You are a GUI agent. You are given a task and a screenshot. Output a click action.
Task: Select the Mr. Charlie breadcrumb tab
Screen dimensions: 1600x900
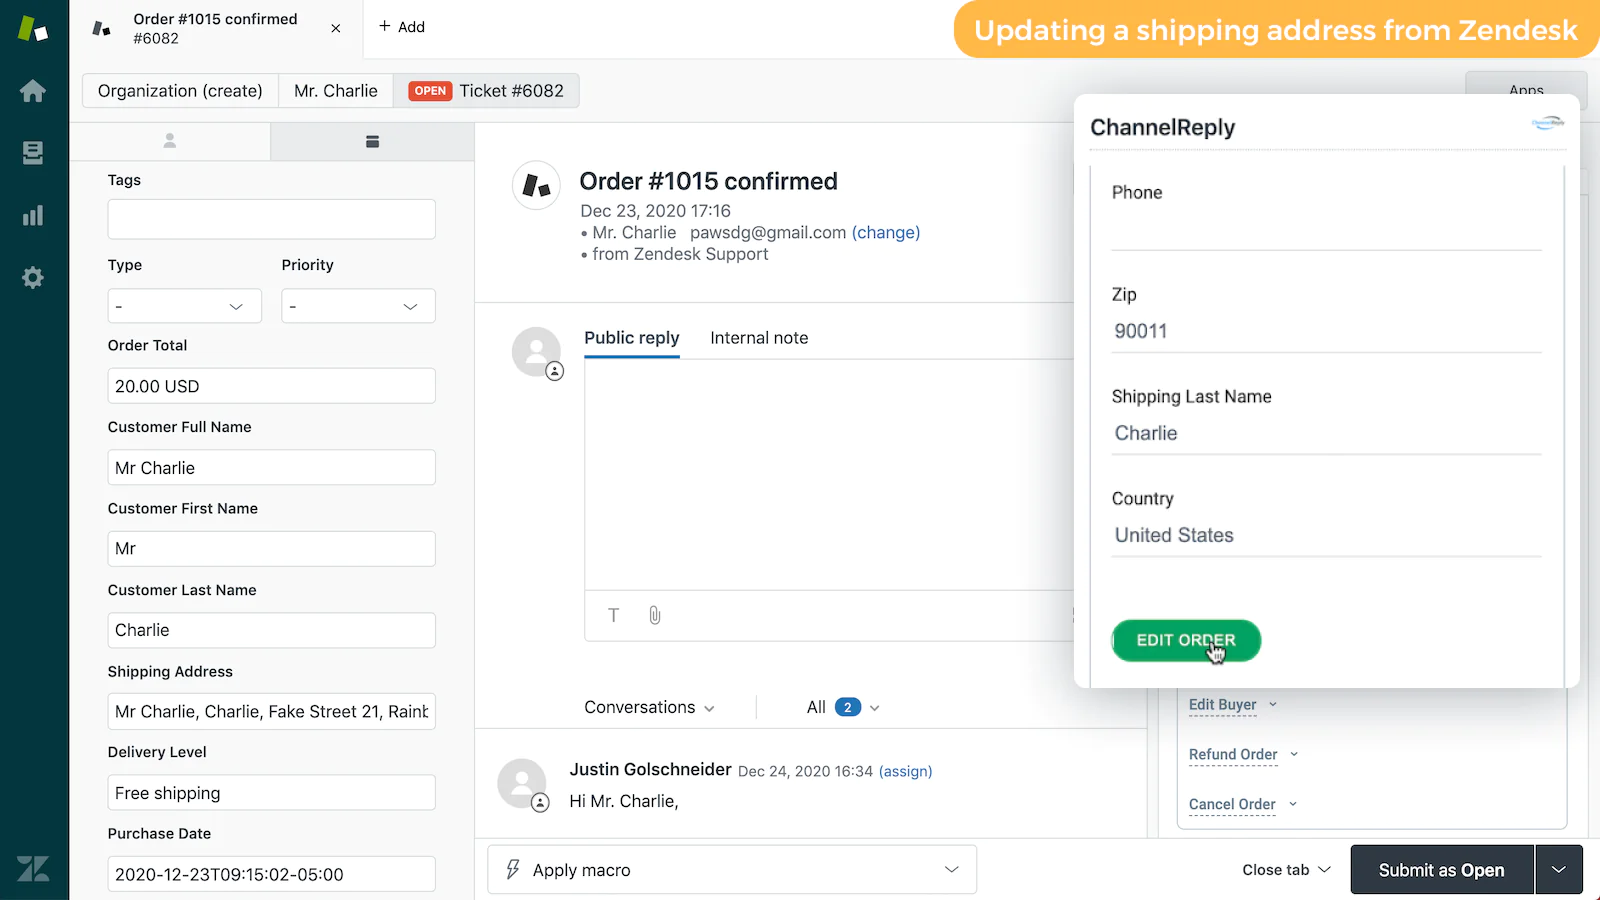[336, 91]
